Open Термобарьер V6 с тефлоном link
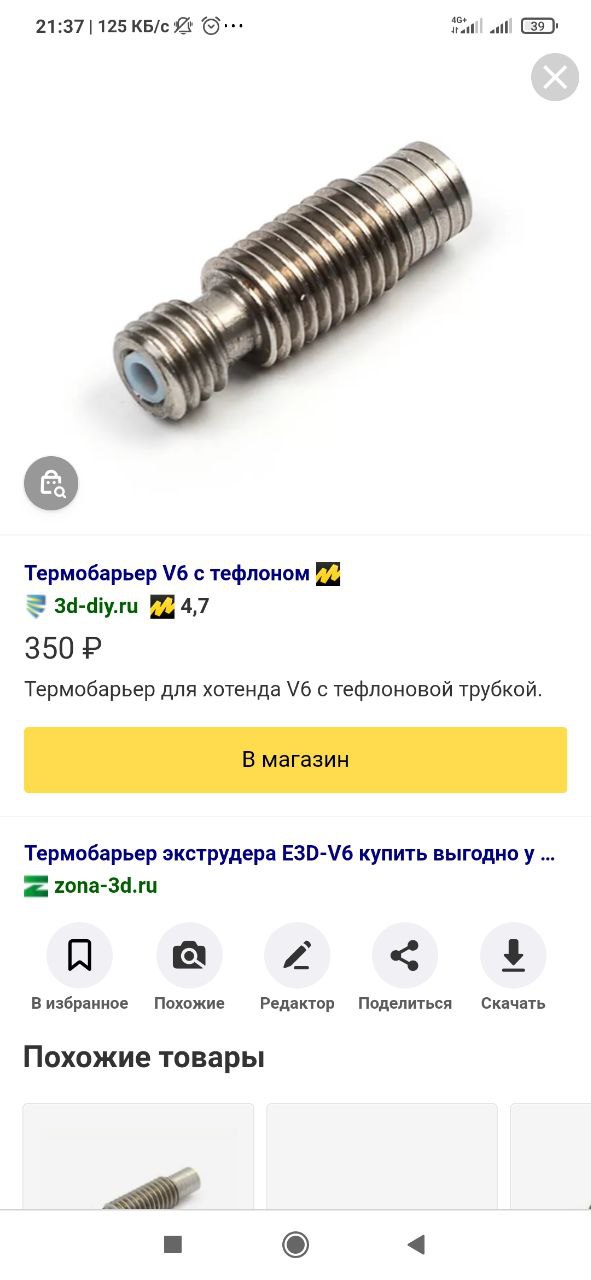Image resolution: width=591 pixels, height=1280 pixels. pos(167,573)
